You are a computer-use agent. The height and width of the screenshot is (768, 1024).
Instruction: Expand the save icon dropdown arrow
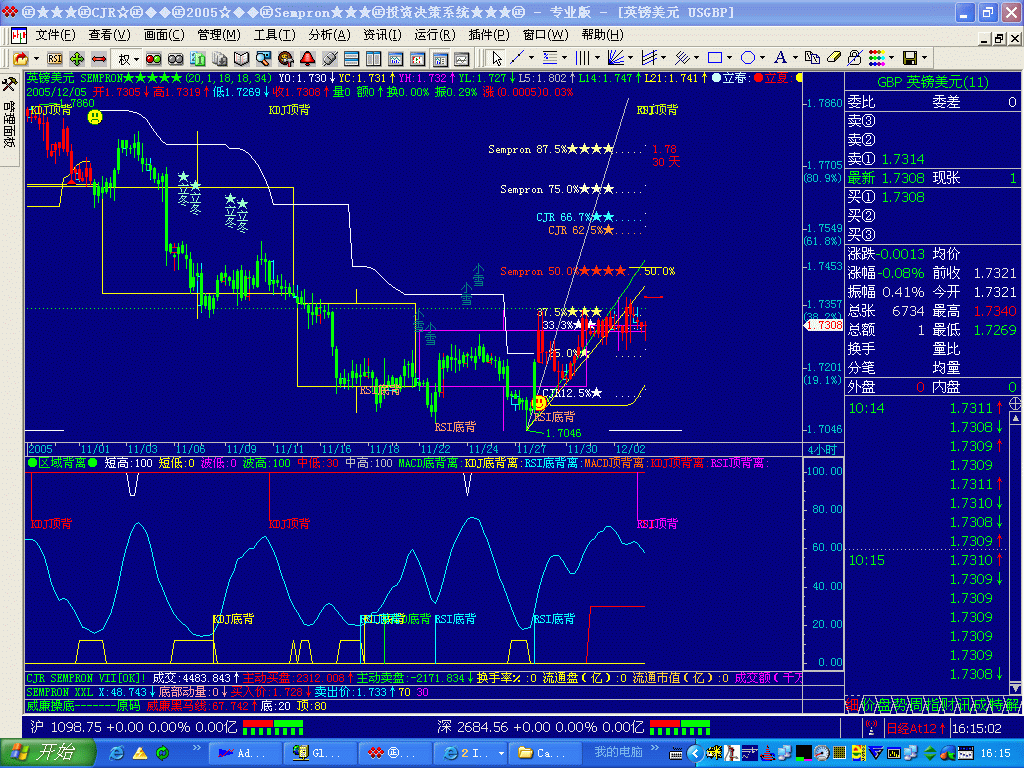(925, 58)
